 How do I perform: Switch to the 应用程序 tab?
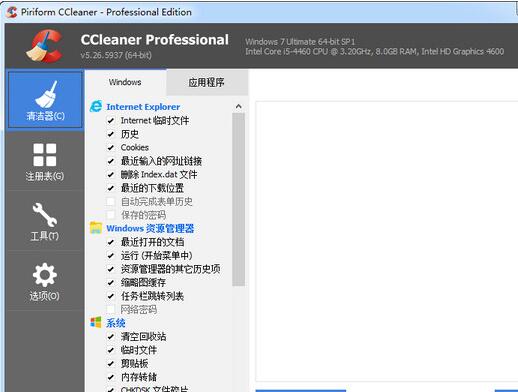point(206,82)
